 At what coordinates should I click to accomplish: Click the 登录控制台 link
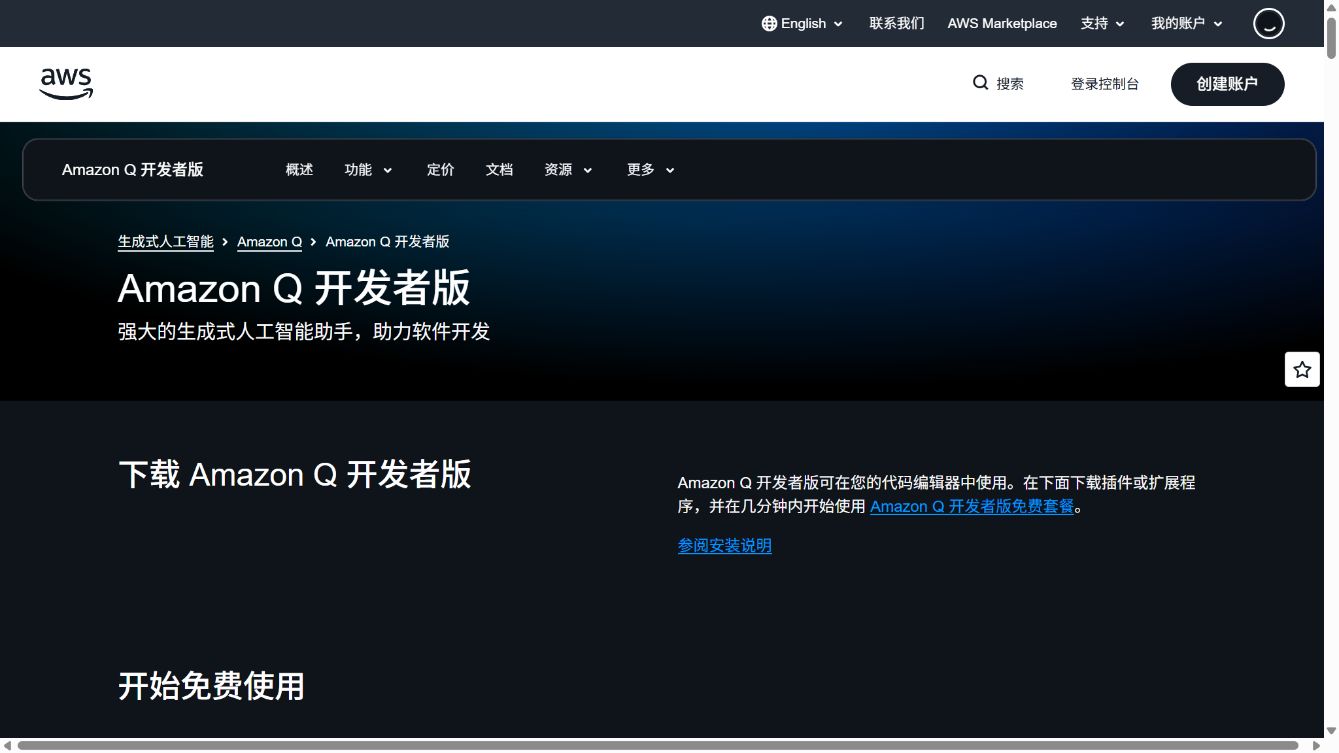[1105, 84]
